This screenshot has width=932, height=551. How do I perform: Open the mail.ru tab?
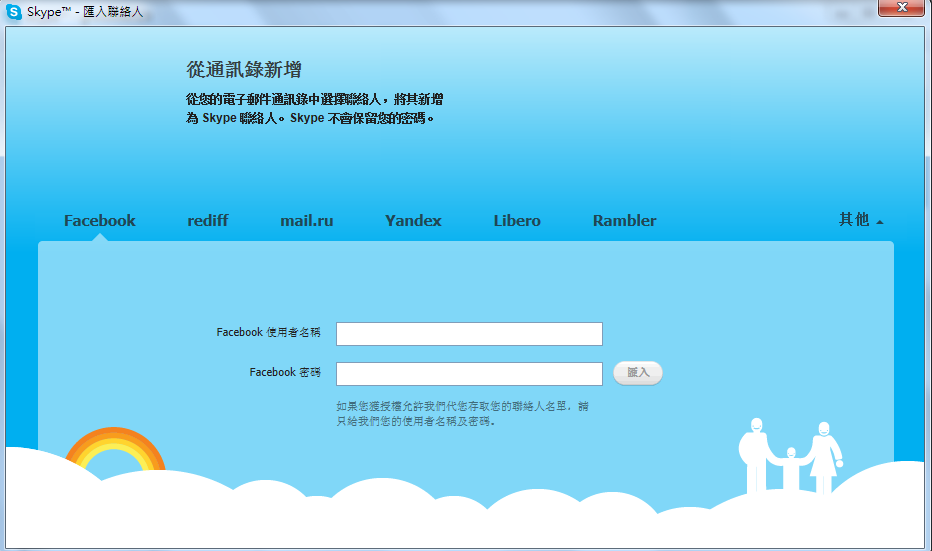coord(307,221)
